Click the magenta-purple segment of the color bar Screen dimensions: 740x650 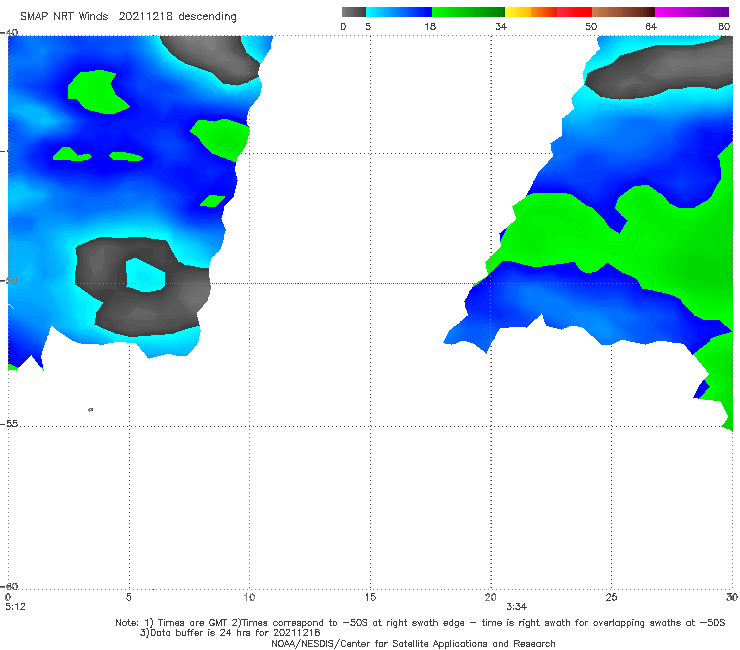coord(692,12)
